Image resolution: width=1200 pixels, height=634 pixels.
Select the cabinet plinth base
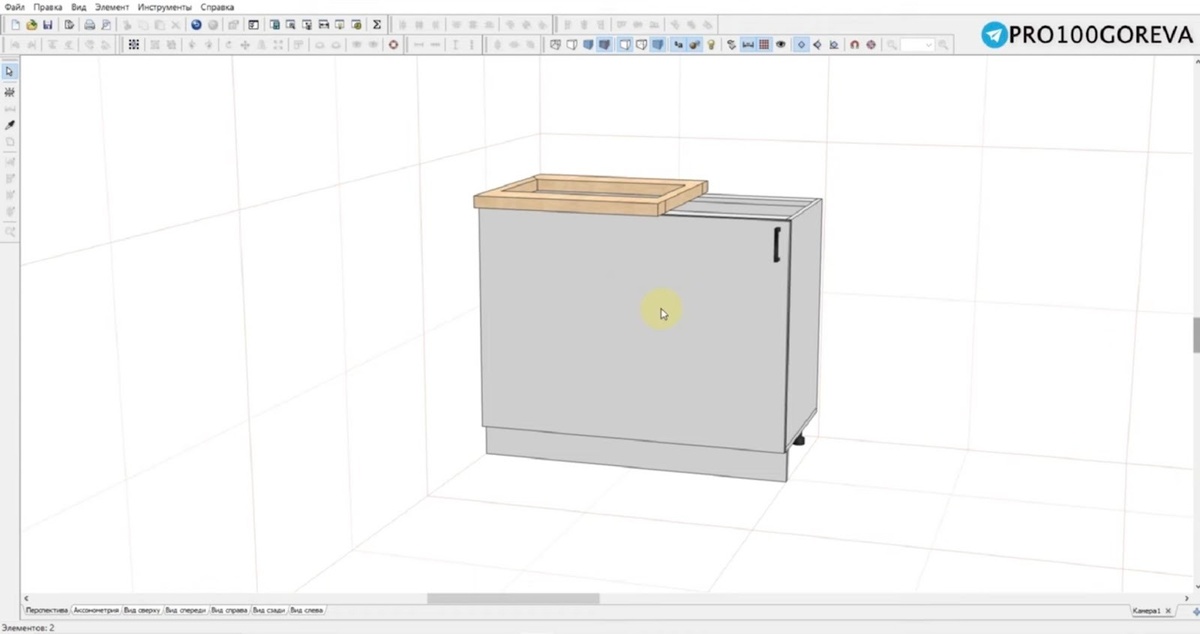click(x=636, y=456)
